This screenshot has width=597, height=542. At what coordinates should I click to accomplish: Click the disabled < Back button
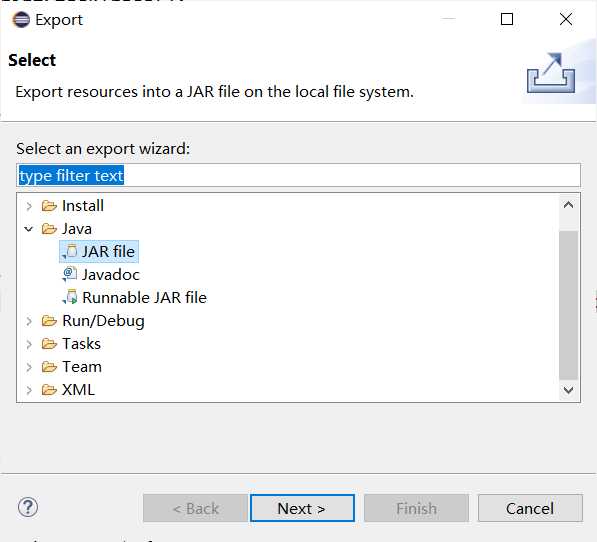[x=195, y=508]
